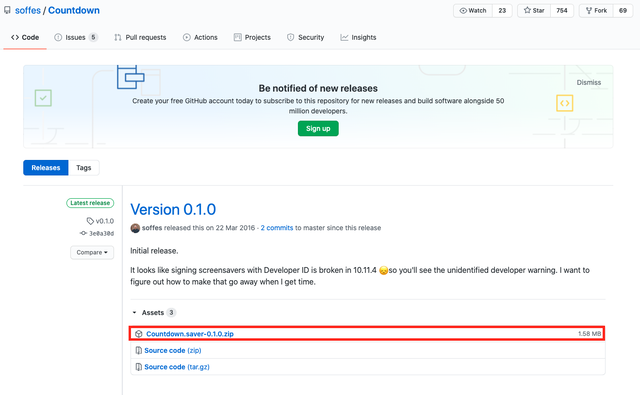Click the repository book icon beside soffes
The width and height of the screenshot is (640, 395).
(x=7, y=10)
